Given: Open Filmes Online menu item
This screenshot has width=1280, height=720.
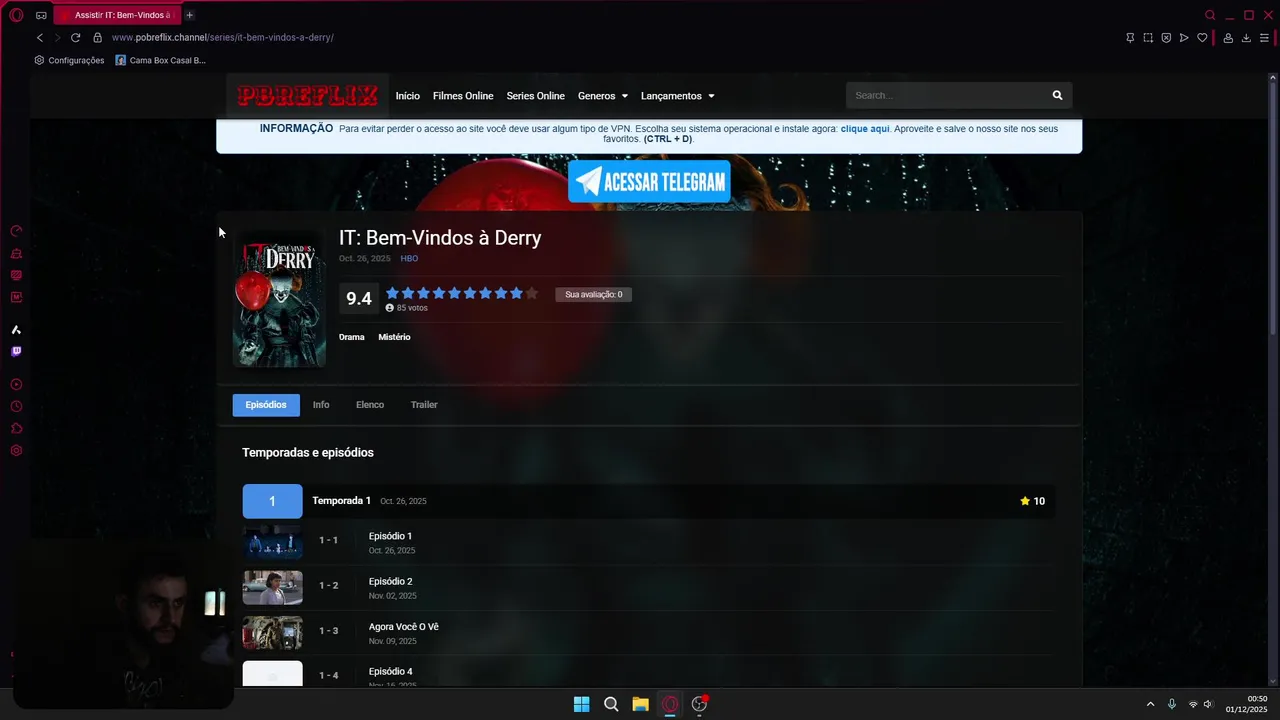Looking at the screenshot, I should pyautogui.click(x=463, y=96).
